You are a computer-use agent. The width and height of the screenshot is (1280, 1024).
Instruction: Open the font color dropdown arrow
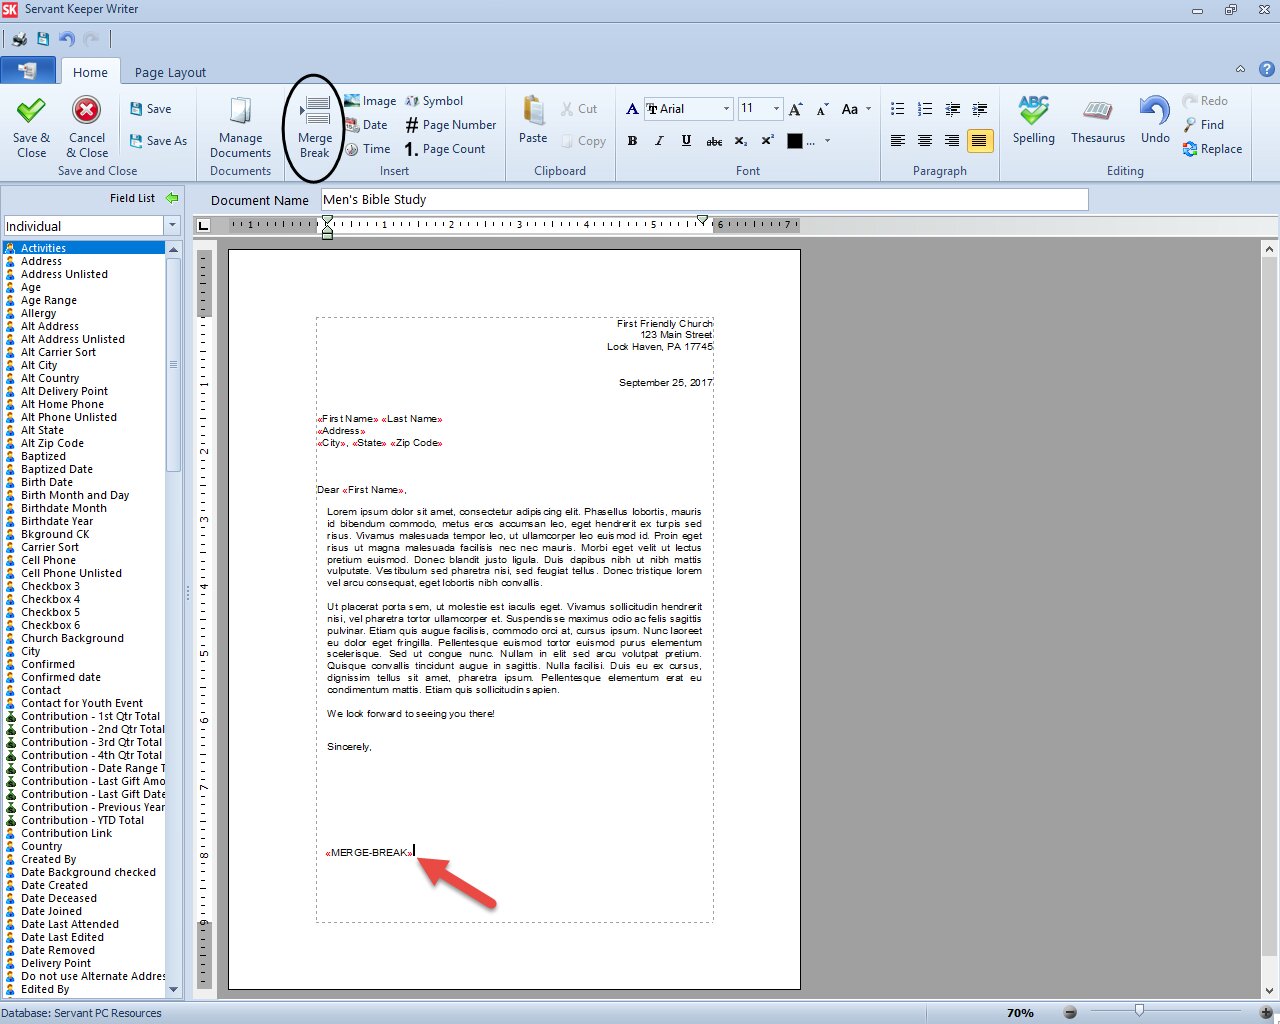tap(828, 141)
